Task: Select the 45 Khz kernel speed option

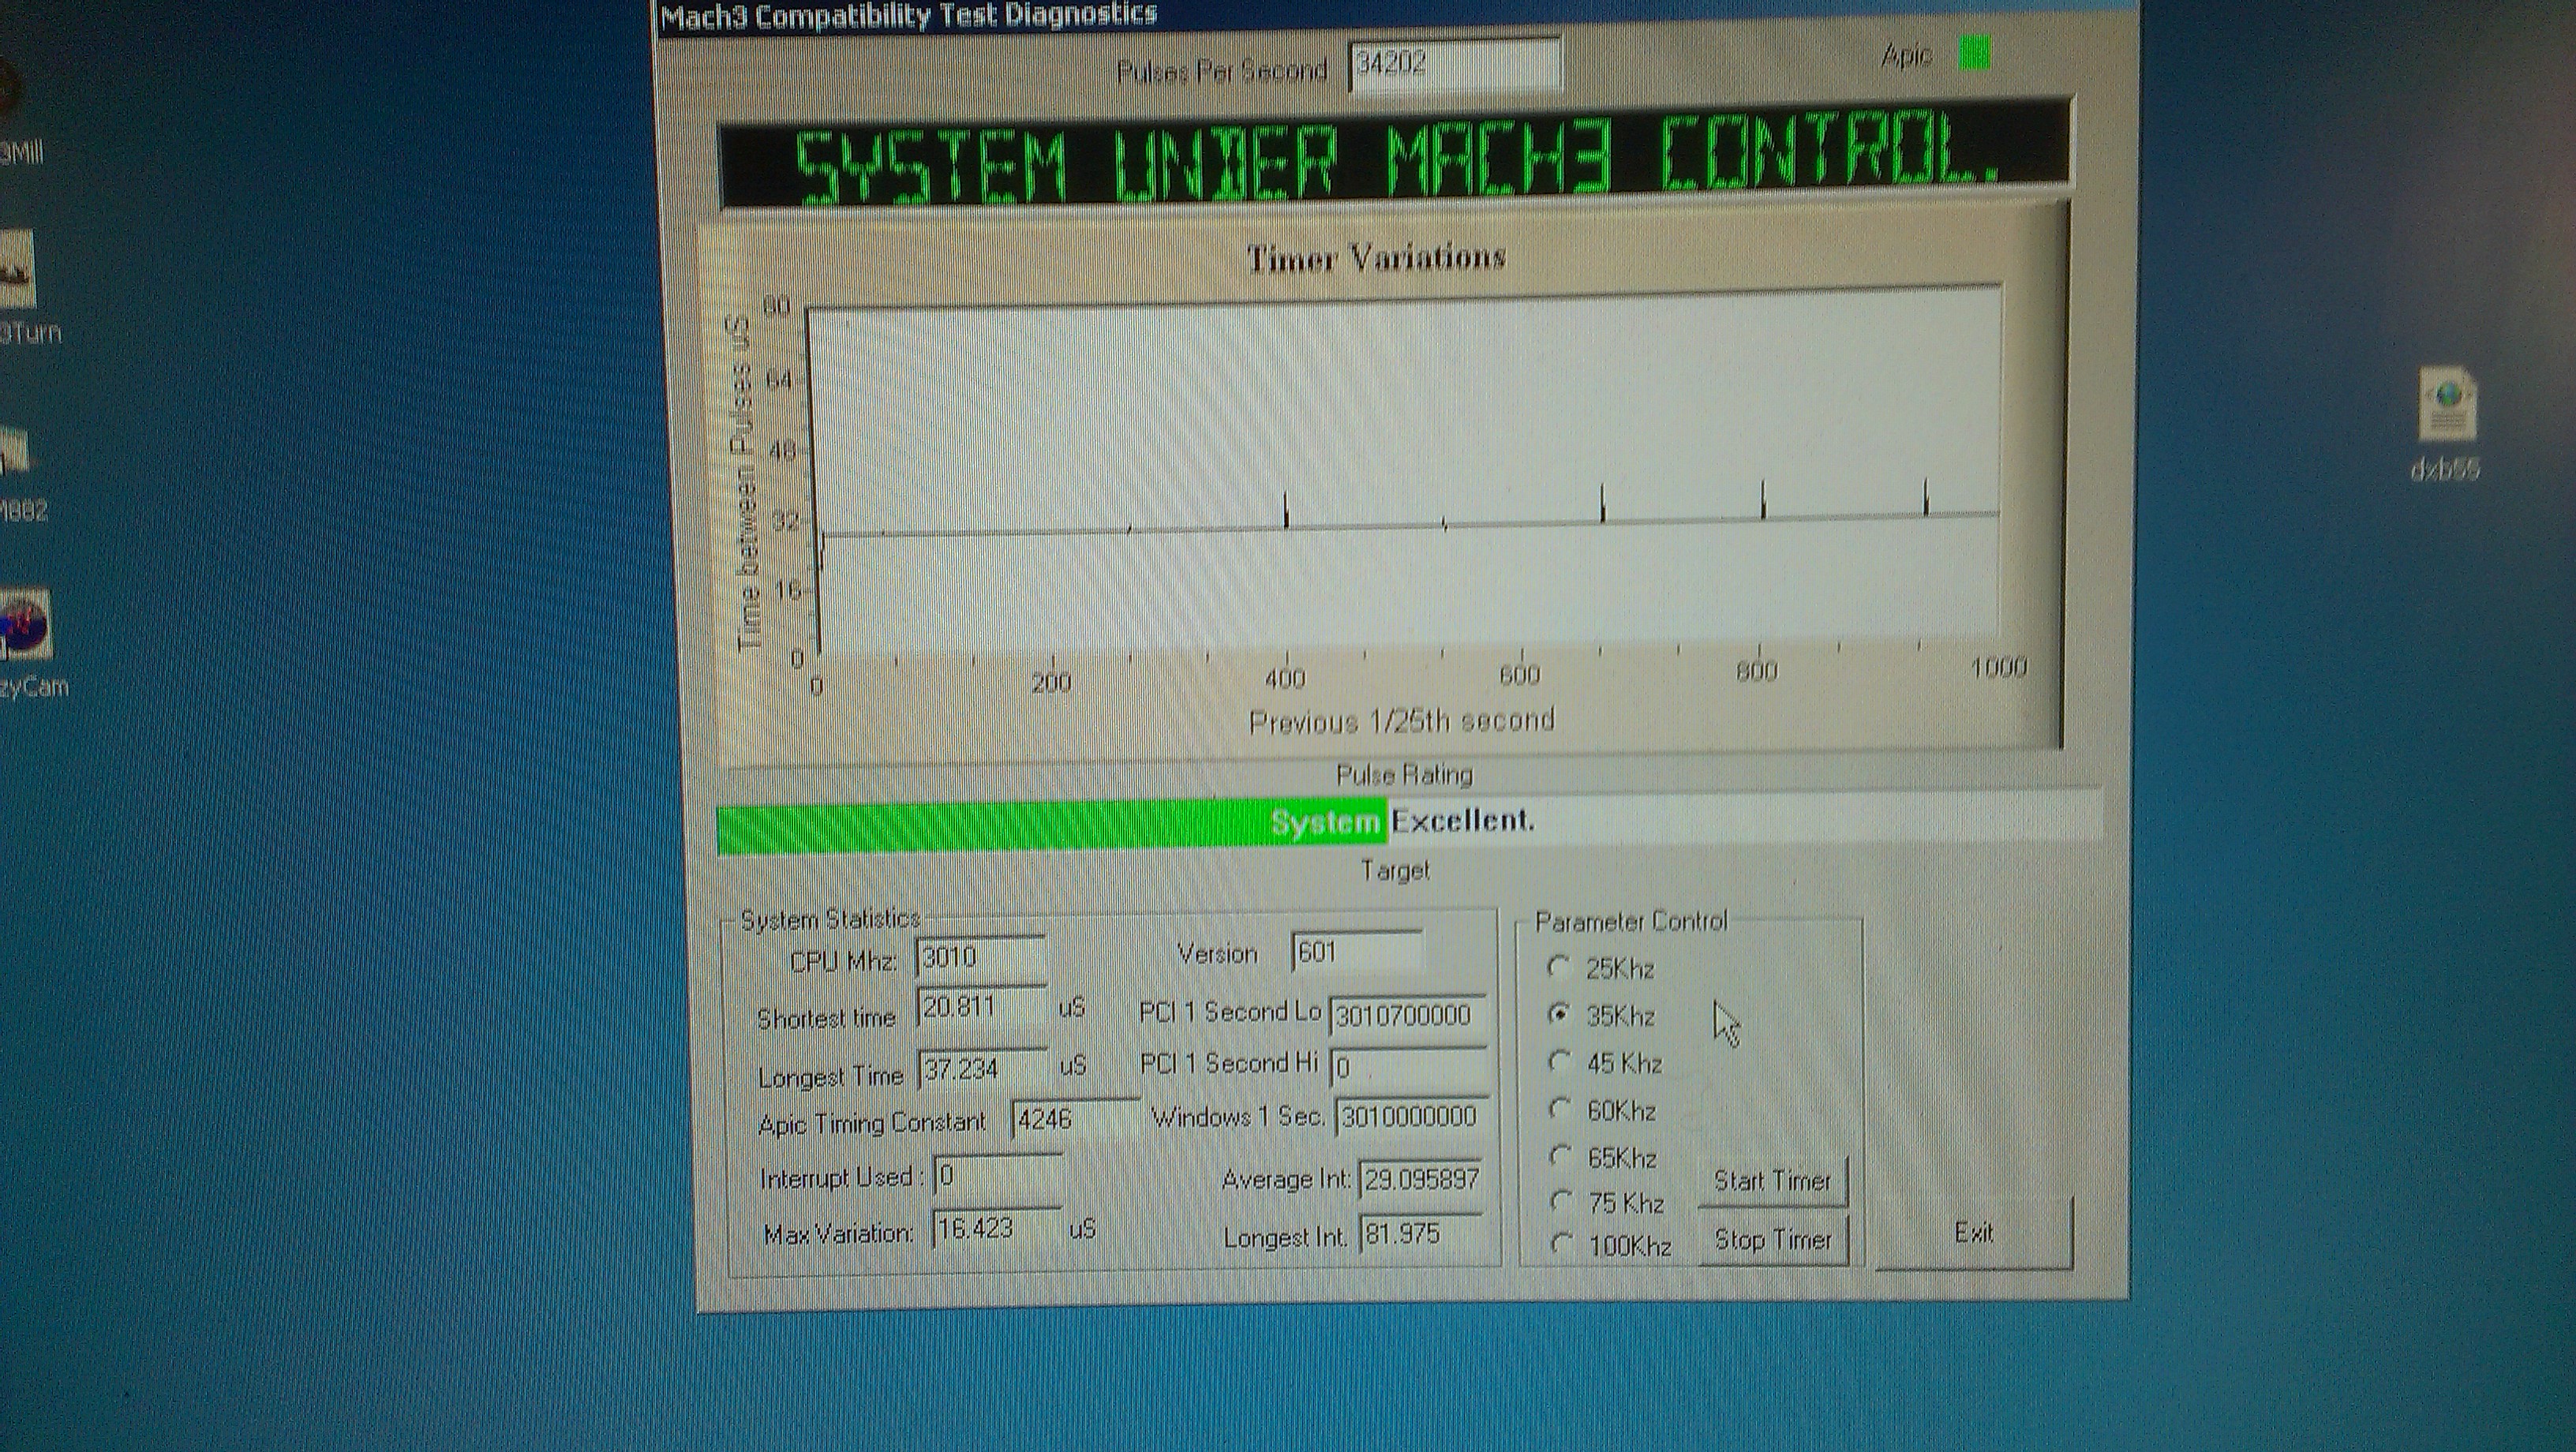Action: click(x=1559, y=1062)
